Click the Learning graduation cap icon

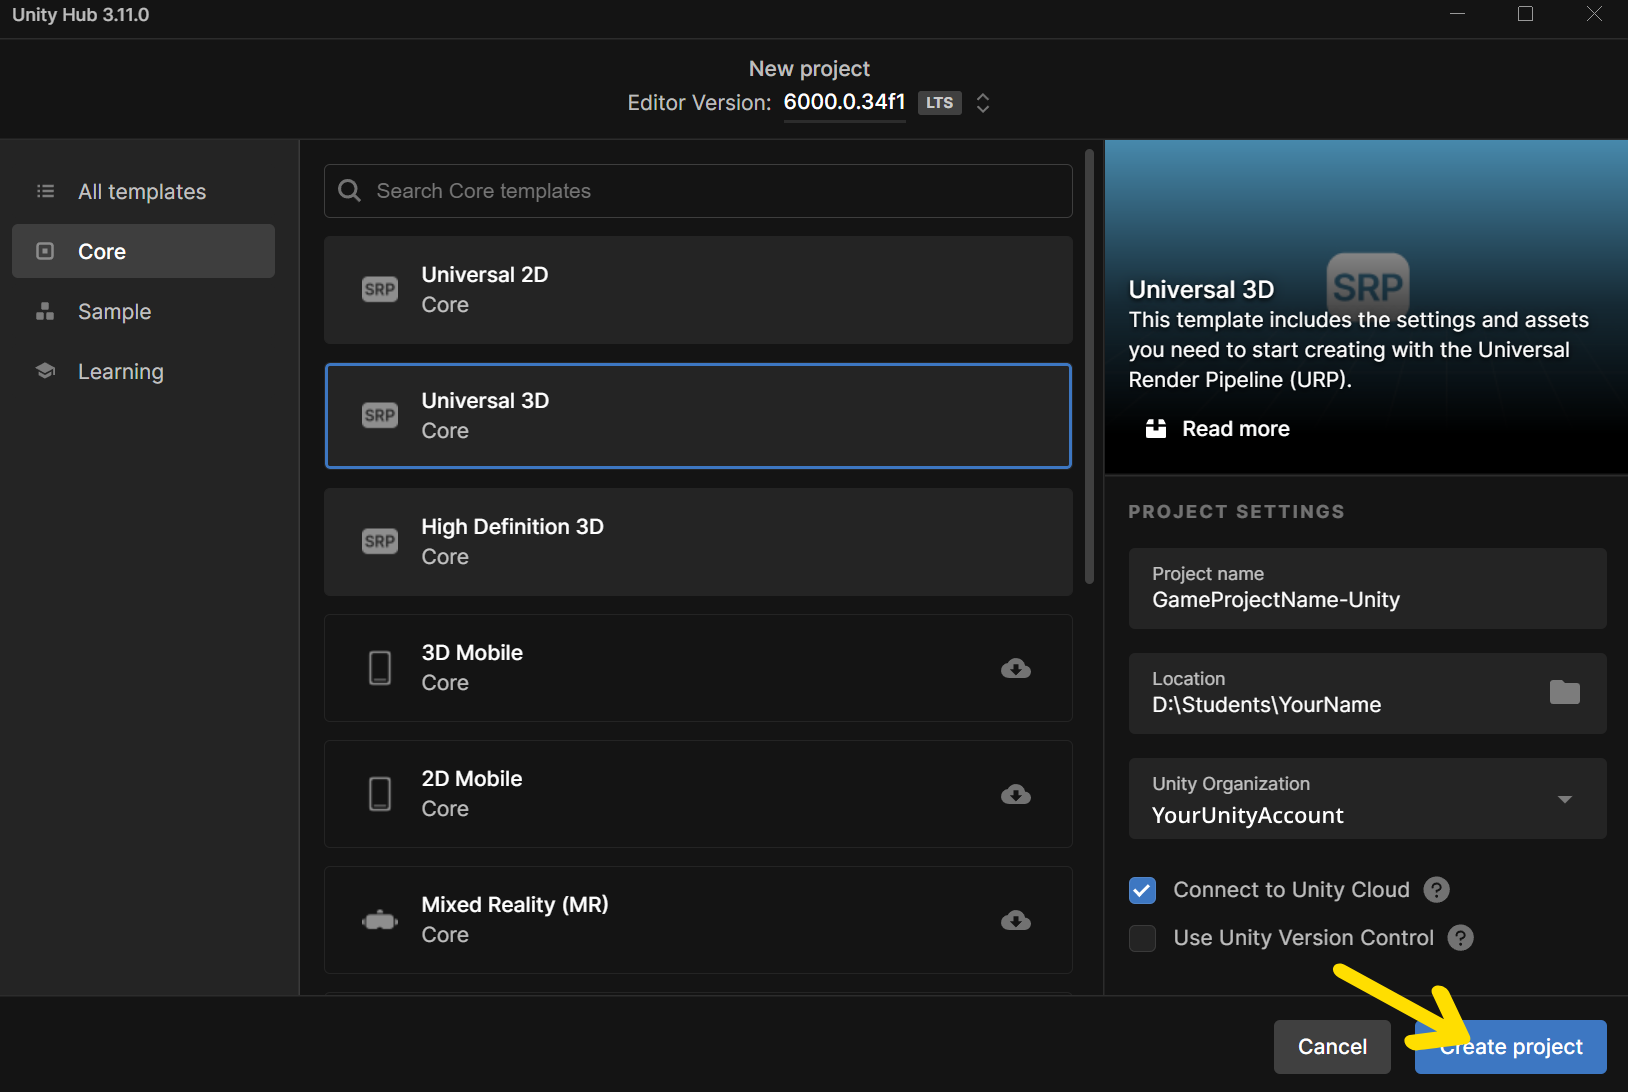45,371
